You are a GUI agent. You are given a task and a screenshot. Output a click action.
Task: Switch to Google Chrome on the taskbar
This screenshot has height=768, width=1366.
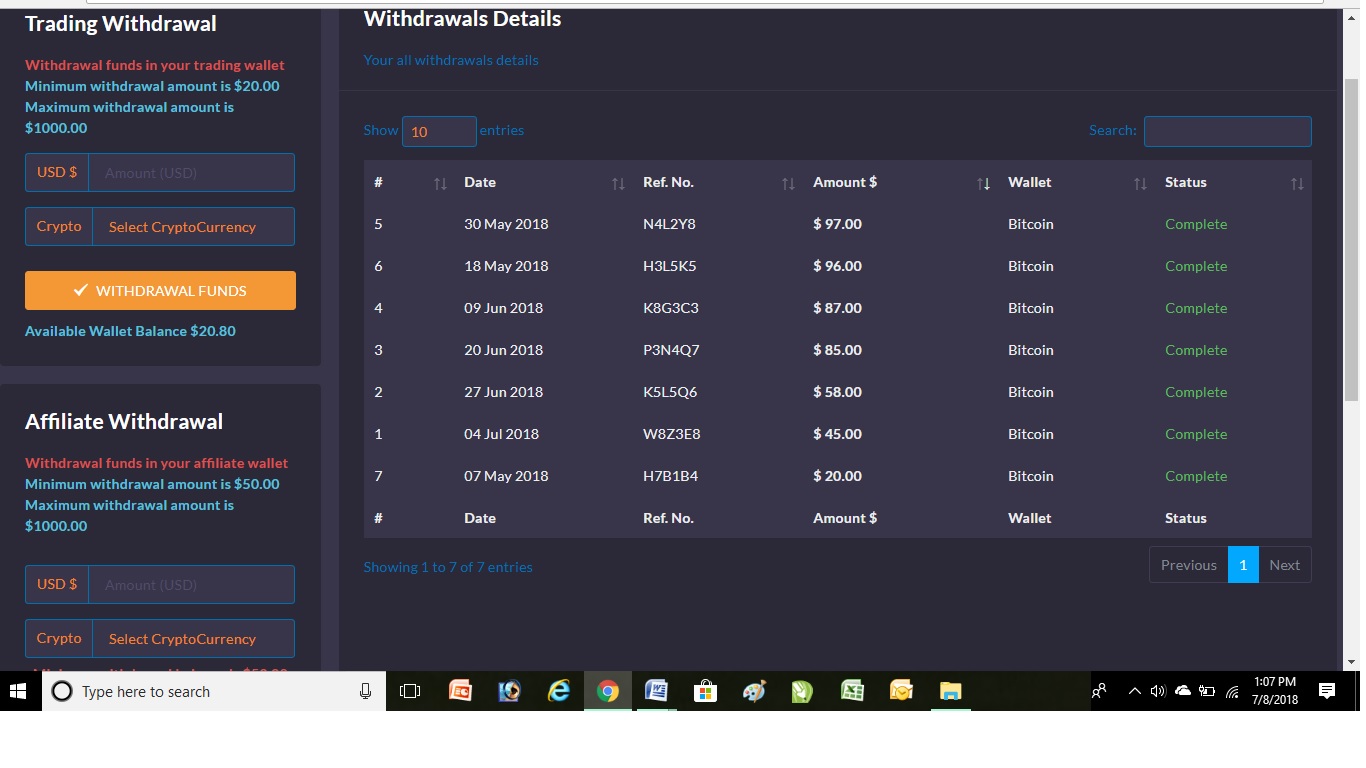608,691
